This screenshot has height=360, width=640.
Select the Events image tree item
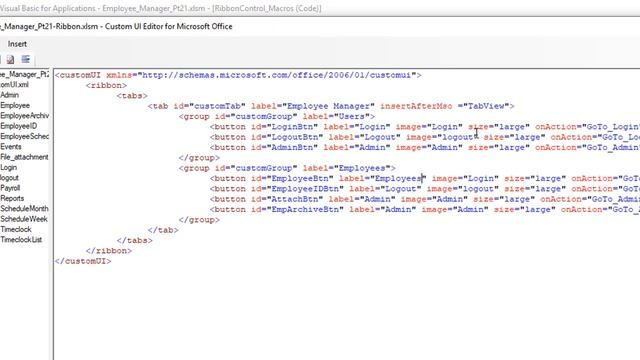click(11, 147)
